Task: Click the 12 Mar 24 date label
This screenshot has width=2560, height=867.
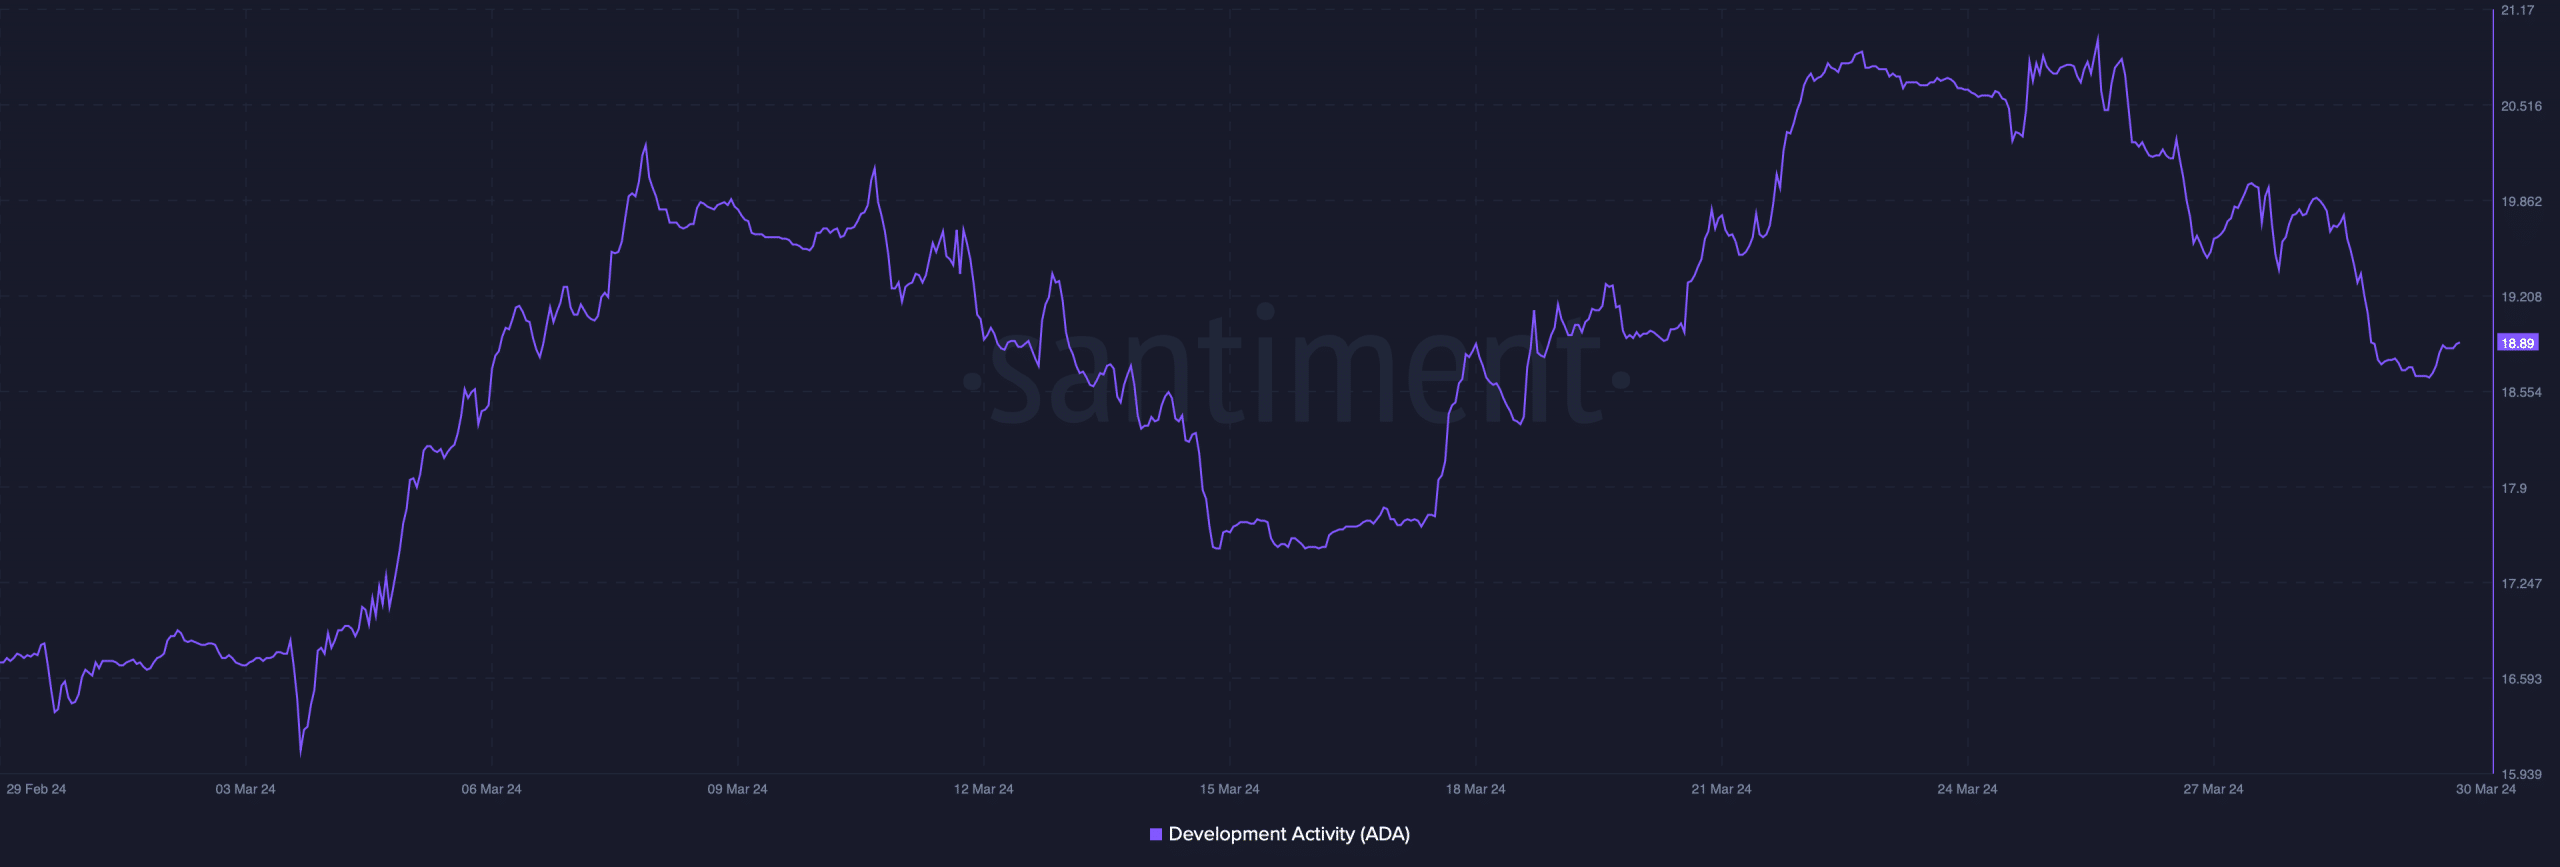Action: (983, 789)
